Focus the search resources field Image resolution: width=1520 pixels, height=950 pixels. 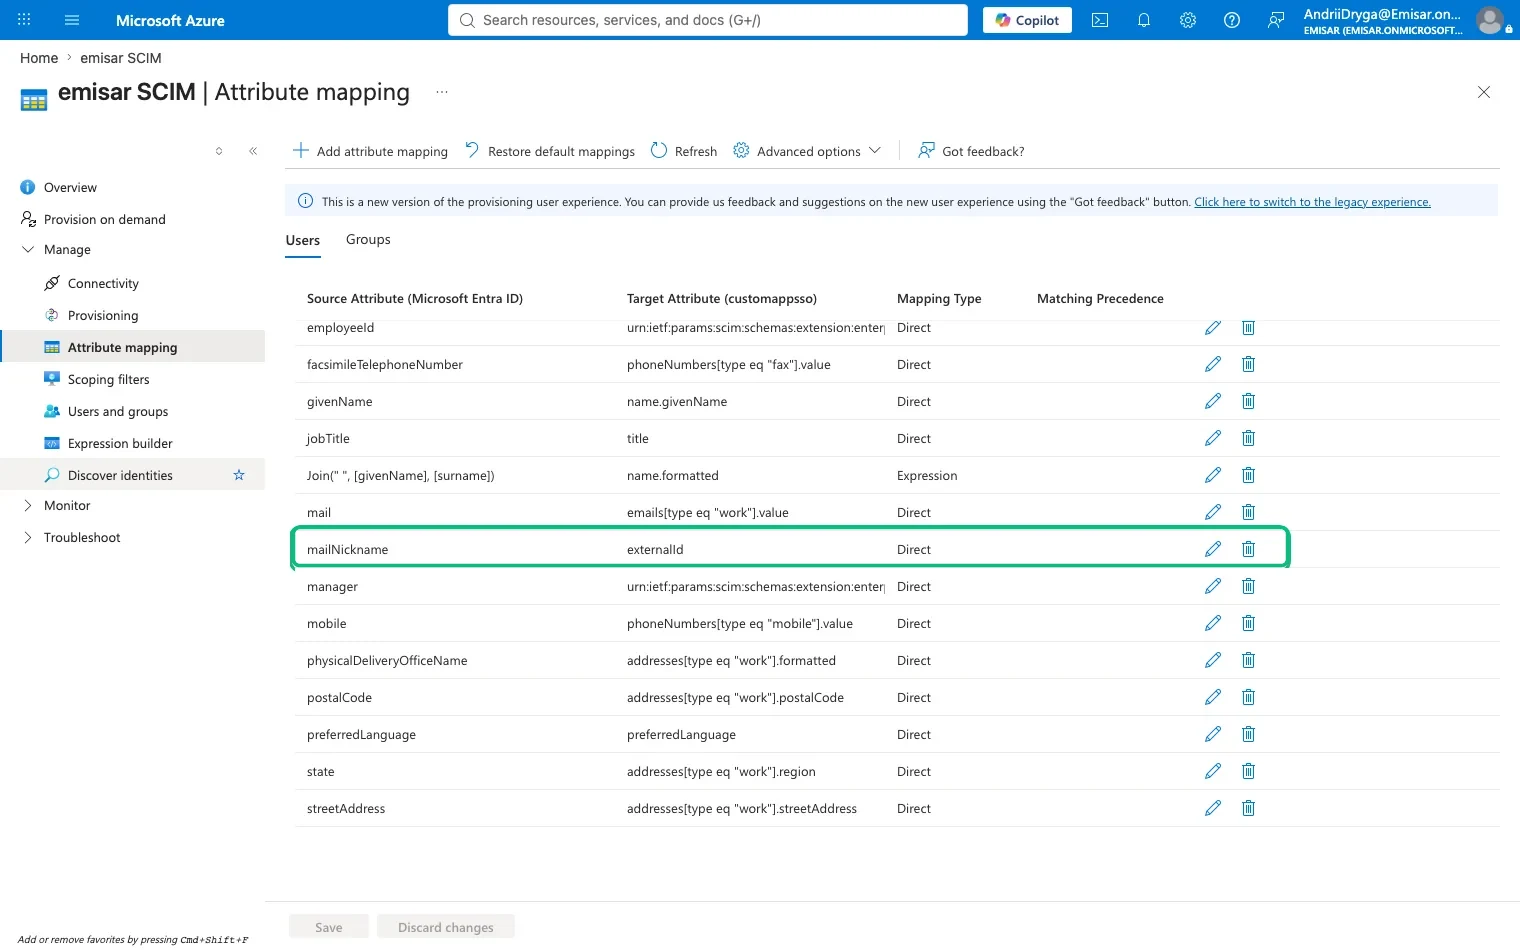(x=708, y=20)
